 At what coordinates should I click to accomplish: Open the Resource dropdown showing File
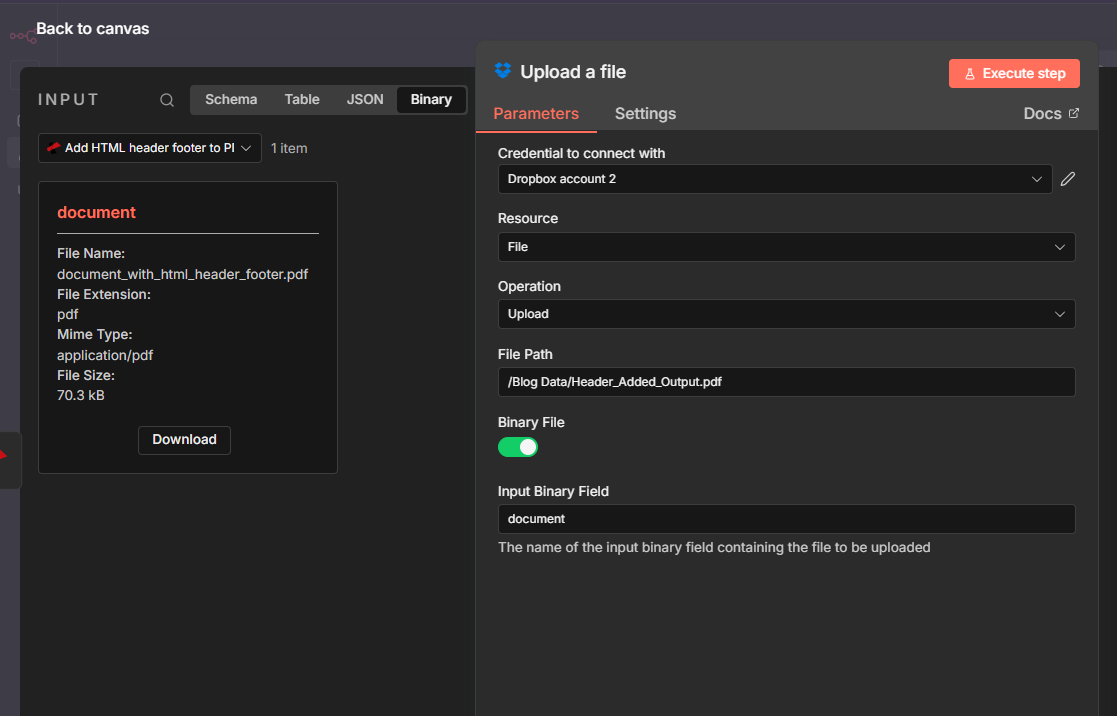pyautogui.click(x=786, y=247)
